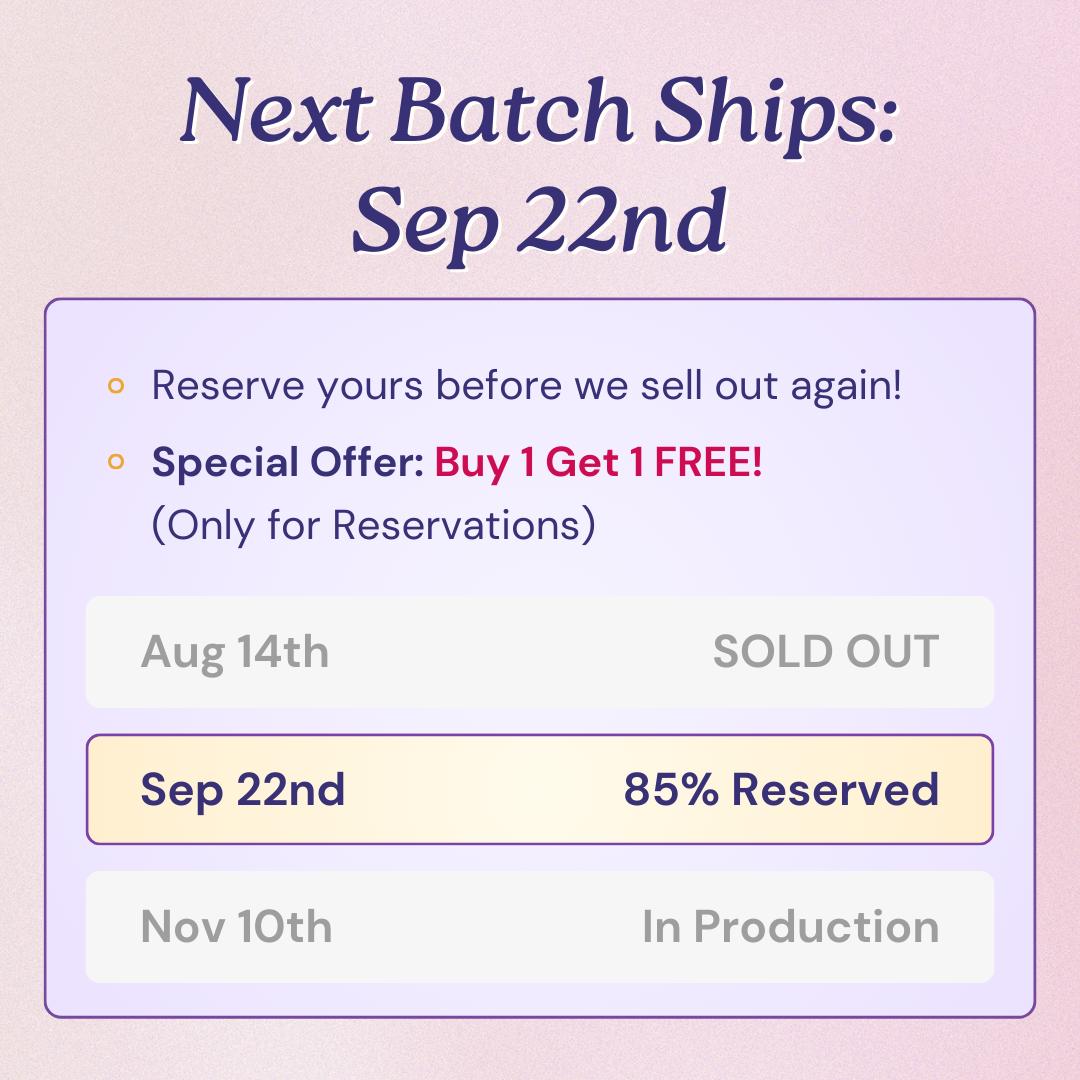1080x1080 pixels.
Task: Click the SOLD OUT status
Action: click(x=826, y=652)
